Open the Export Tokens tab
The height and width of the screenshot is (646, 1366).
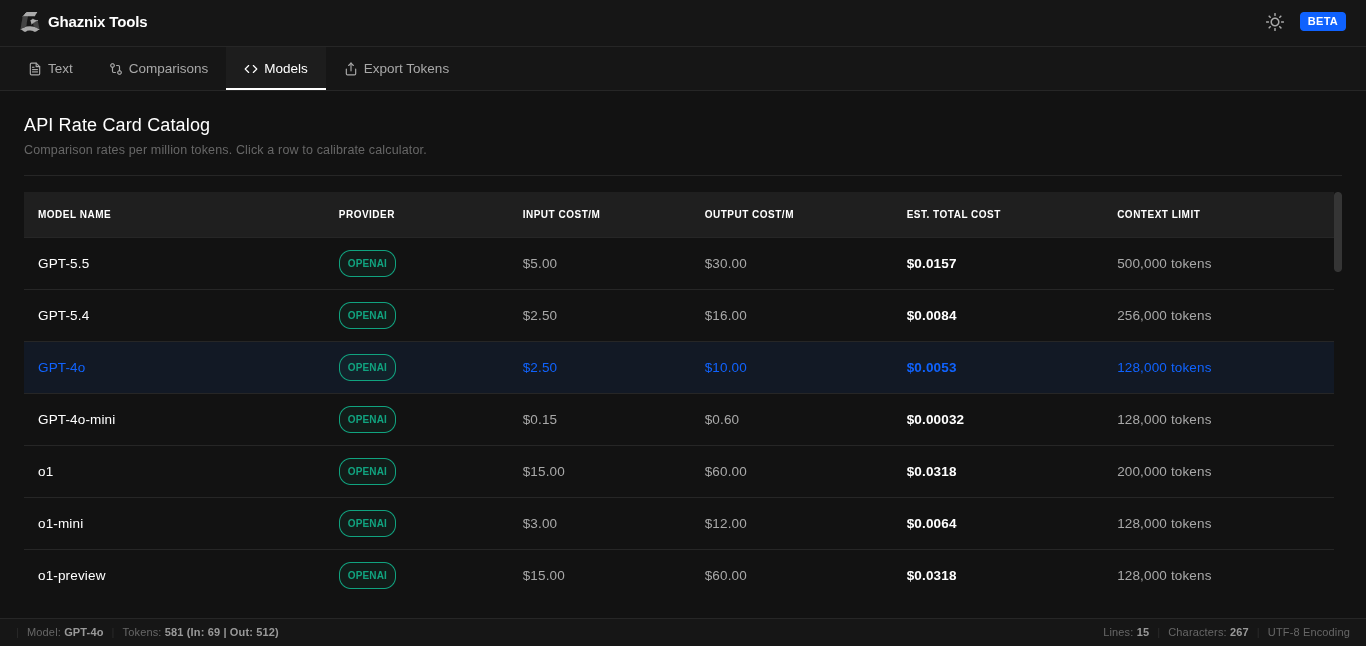pos(397,69)
